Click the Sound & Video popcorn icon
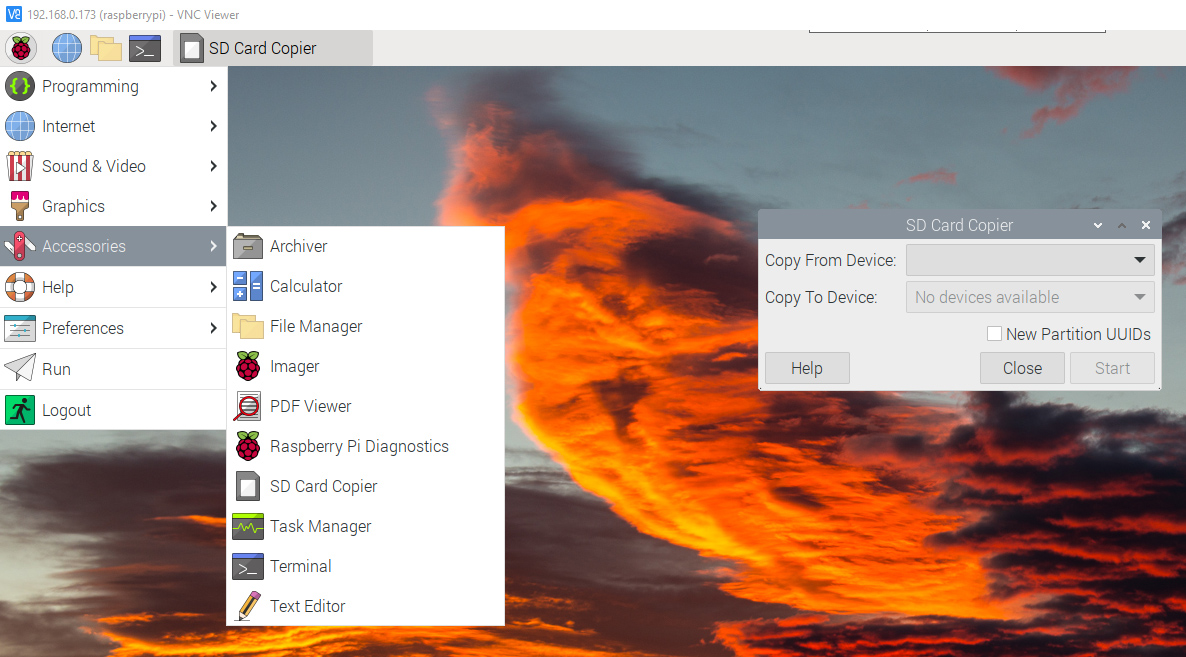Image resolution: width=1186 pixels, height=657 pixels. click(x=20, y=166)
